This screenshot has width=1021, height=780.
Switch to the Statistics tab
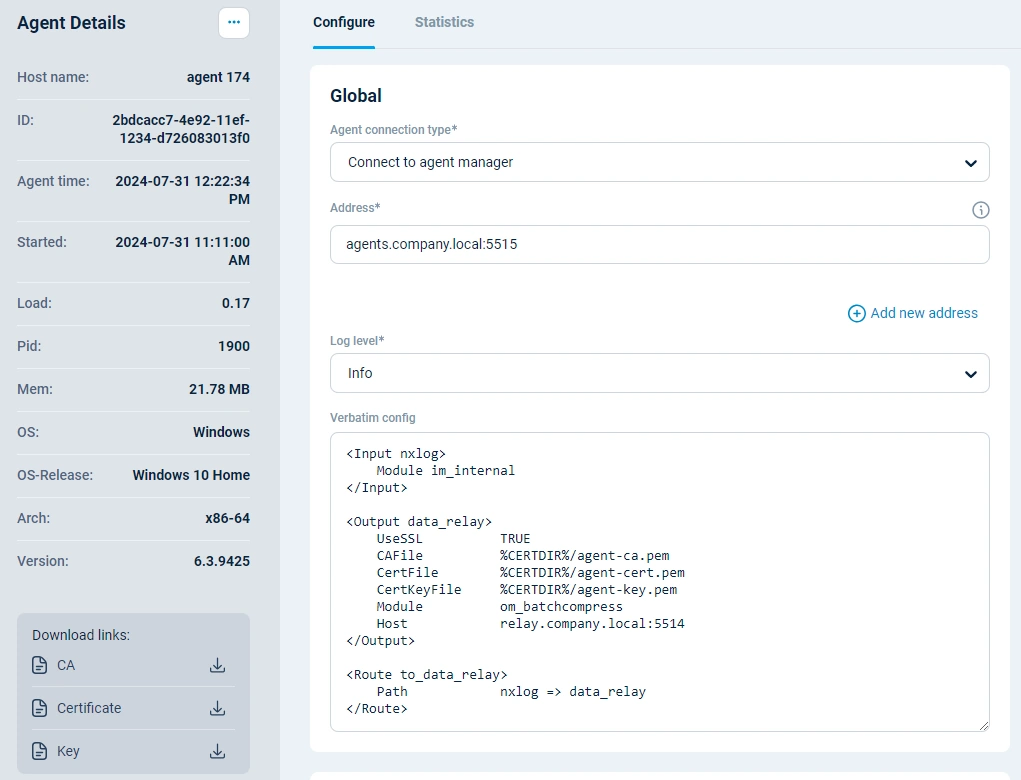tap(444, 22)
